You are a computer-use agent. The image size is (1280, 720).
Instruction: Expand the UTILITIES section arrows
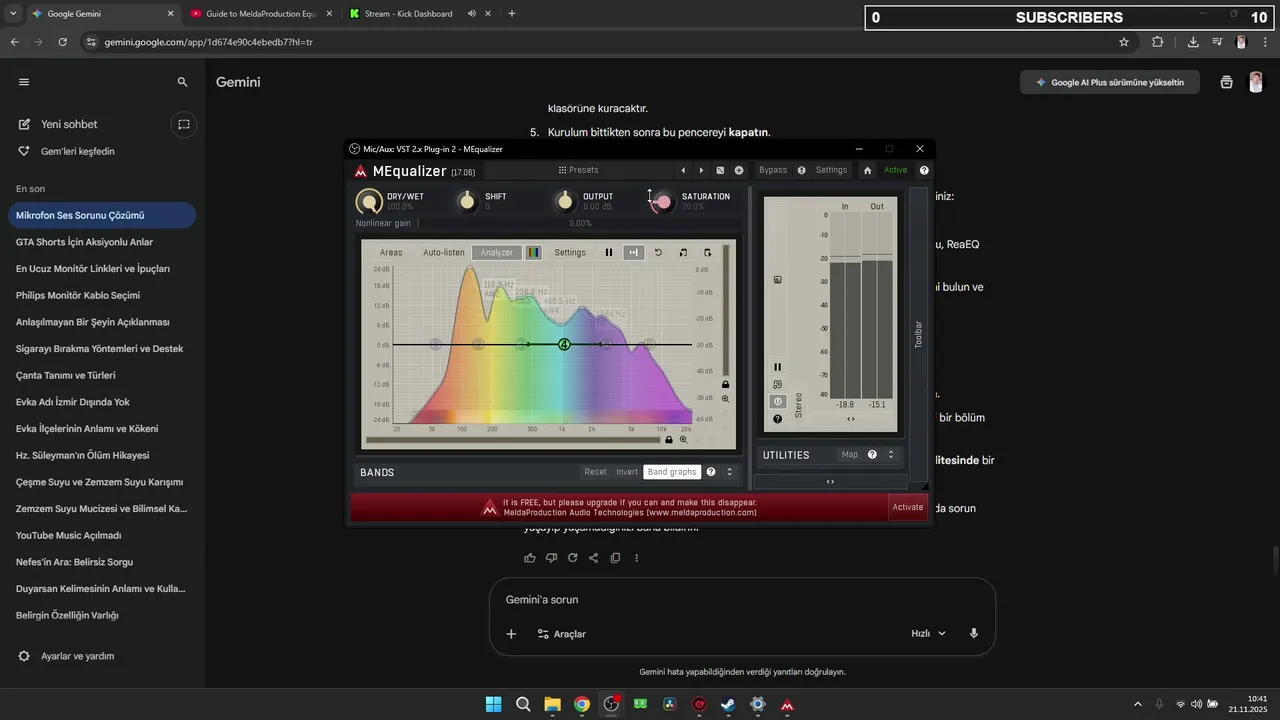(891, 454)
